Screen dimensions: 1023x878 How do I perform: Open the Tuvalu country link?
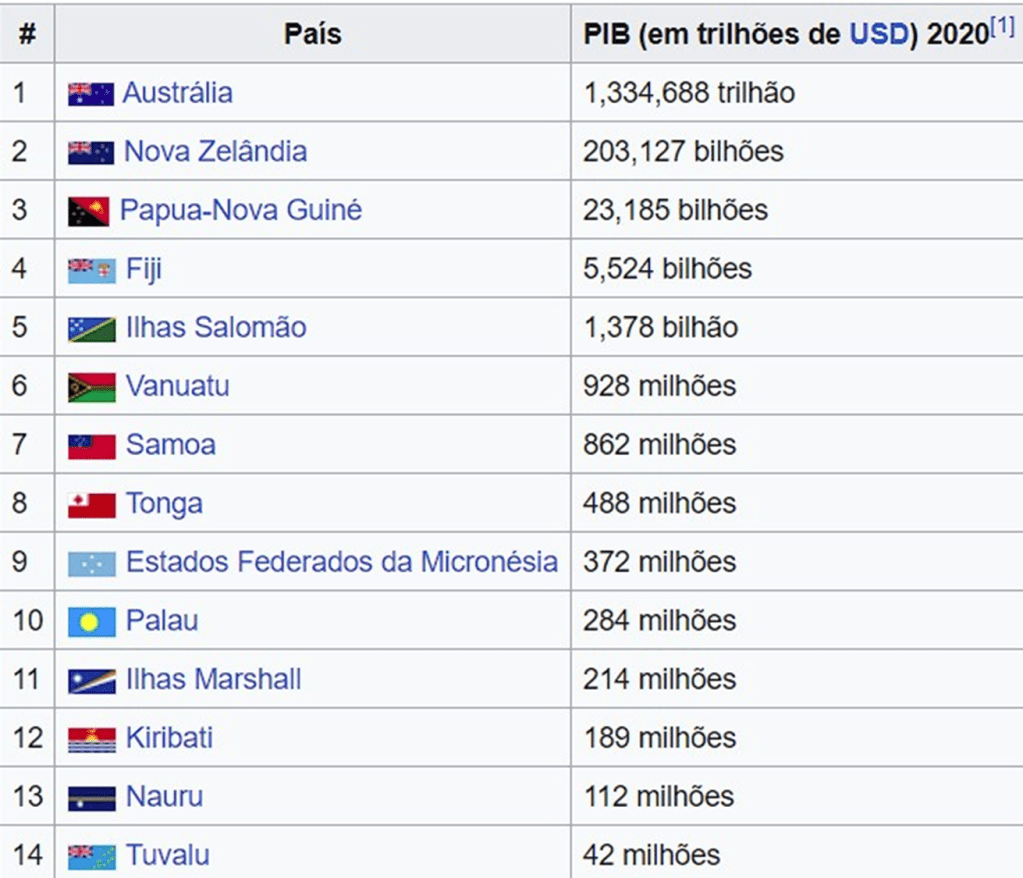tap(167, 856)
